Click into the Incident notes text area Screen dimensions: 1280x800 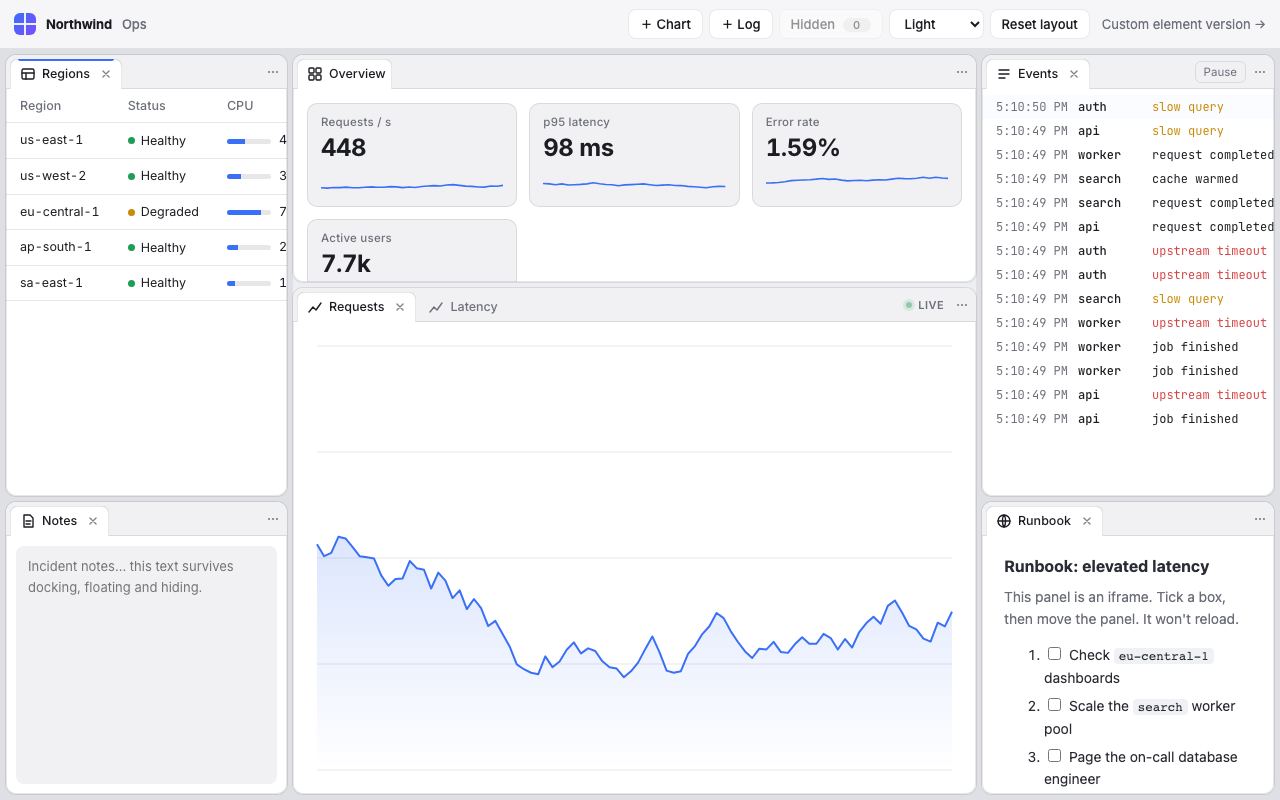click(146, 665)
